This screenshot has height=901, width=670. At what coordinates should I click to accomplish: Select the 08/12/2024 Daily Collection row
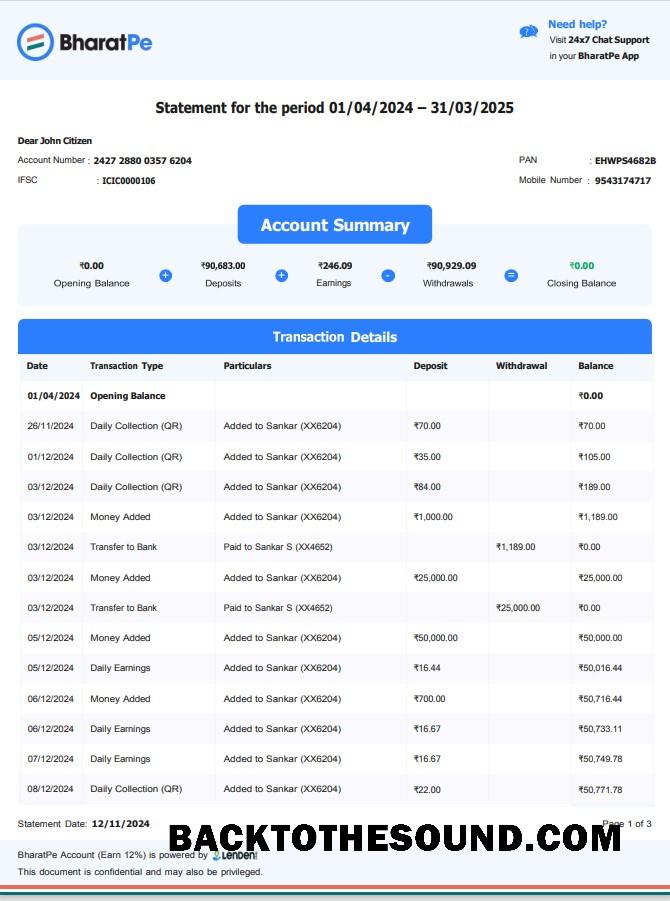[336, 790]
